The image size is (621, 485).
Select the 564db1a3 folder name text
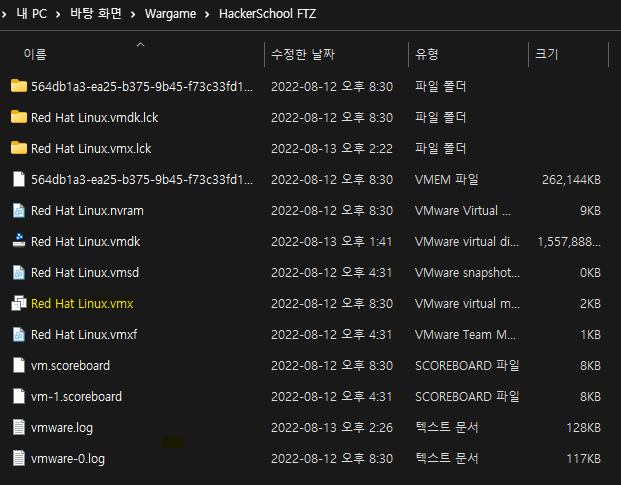point(142,86)
